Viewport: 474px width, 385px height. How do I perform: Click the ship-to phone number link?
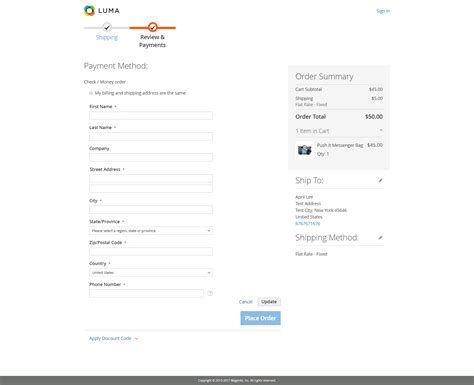[x=308, y=223]
